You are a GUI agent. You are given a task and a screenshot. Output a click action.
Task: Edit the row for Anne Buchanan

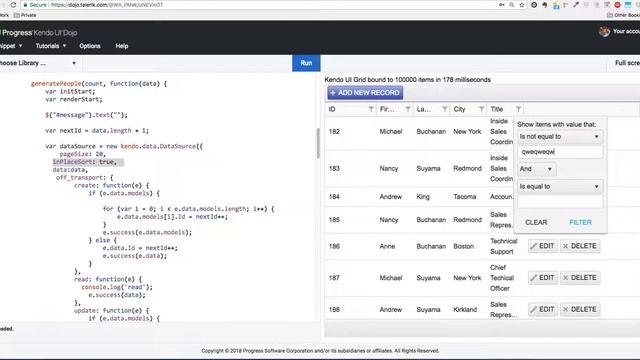click(542, 246)
